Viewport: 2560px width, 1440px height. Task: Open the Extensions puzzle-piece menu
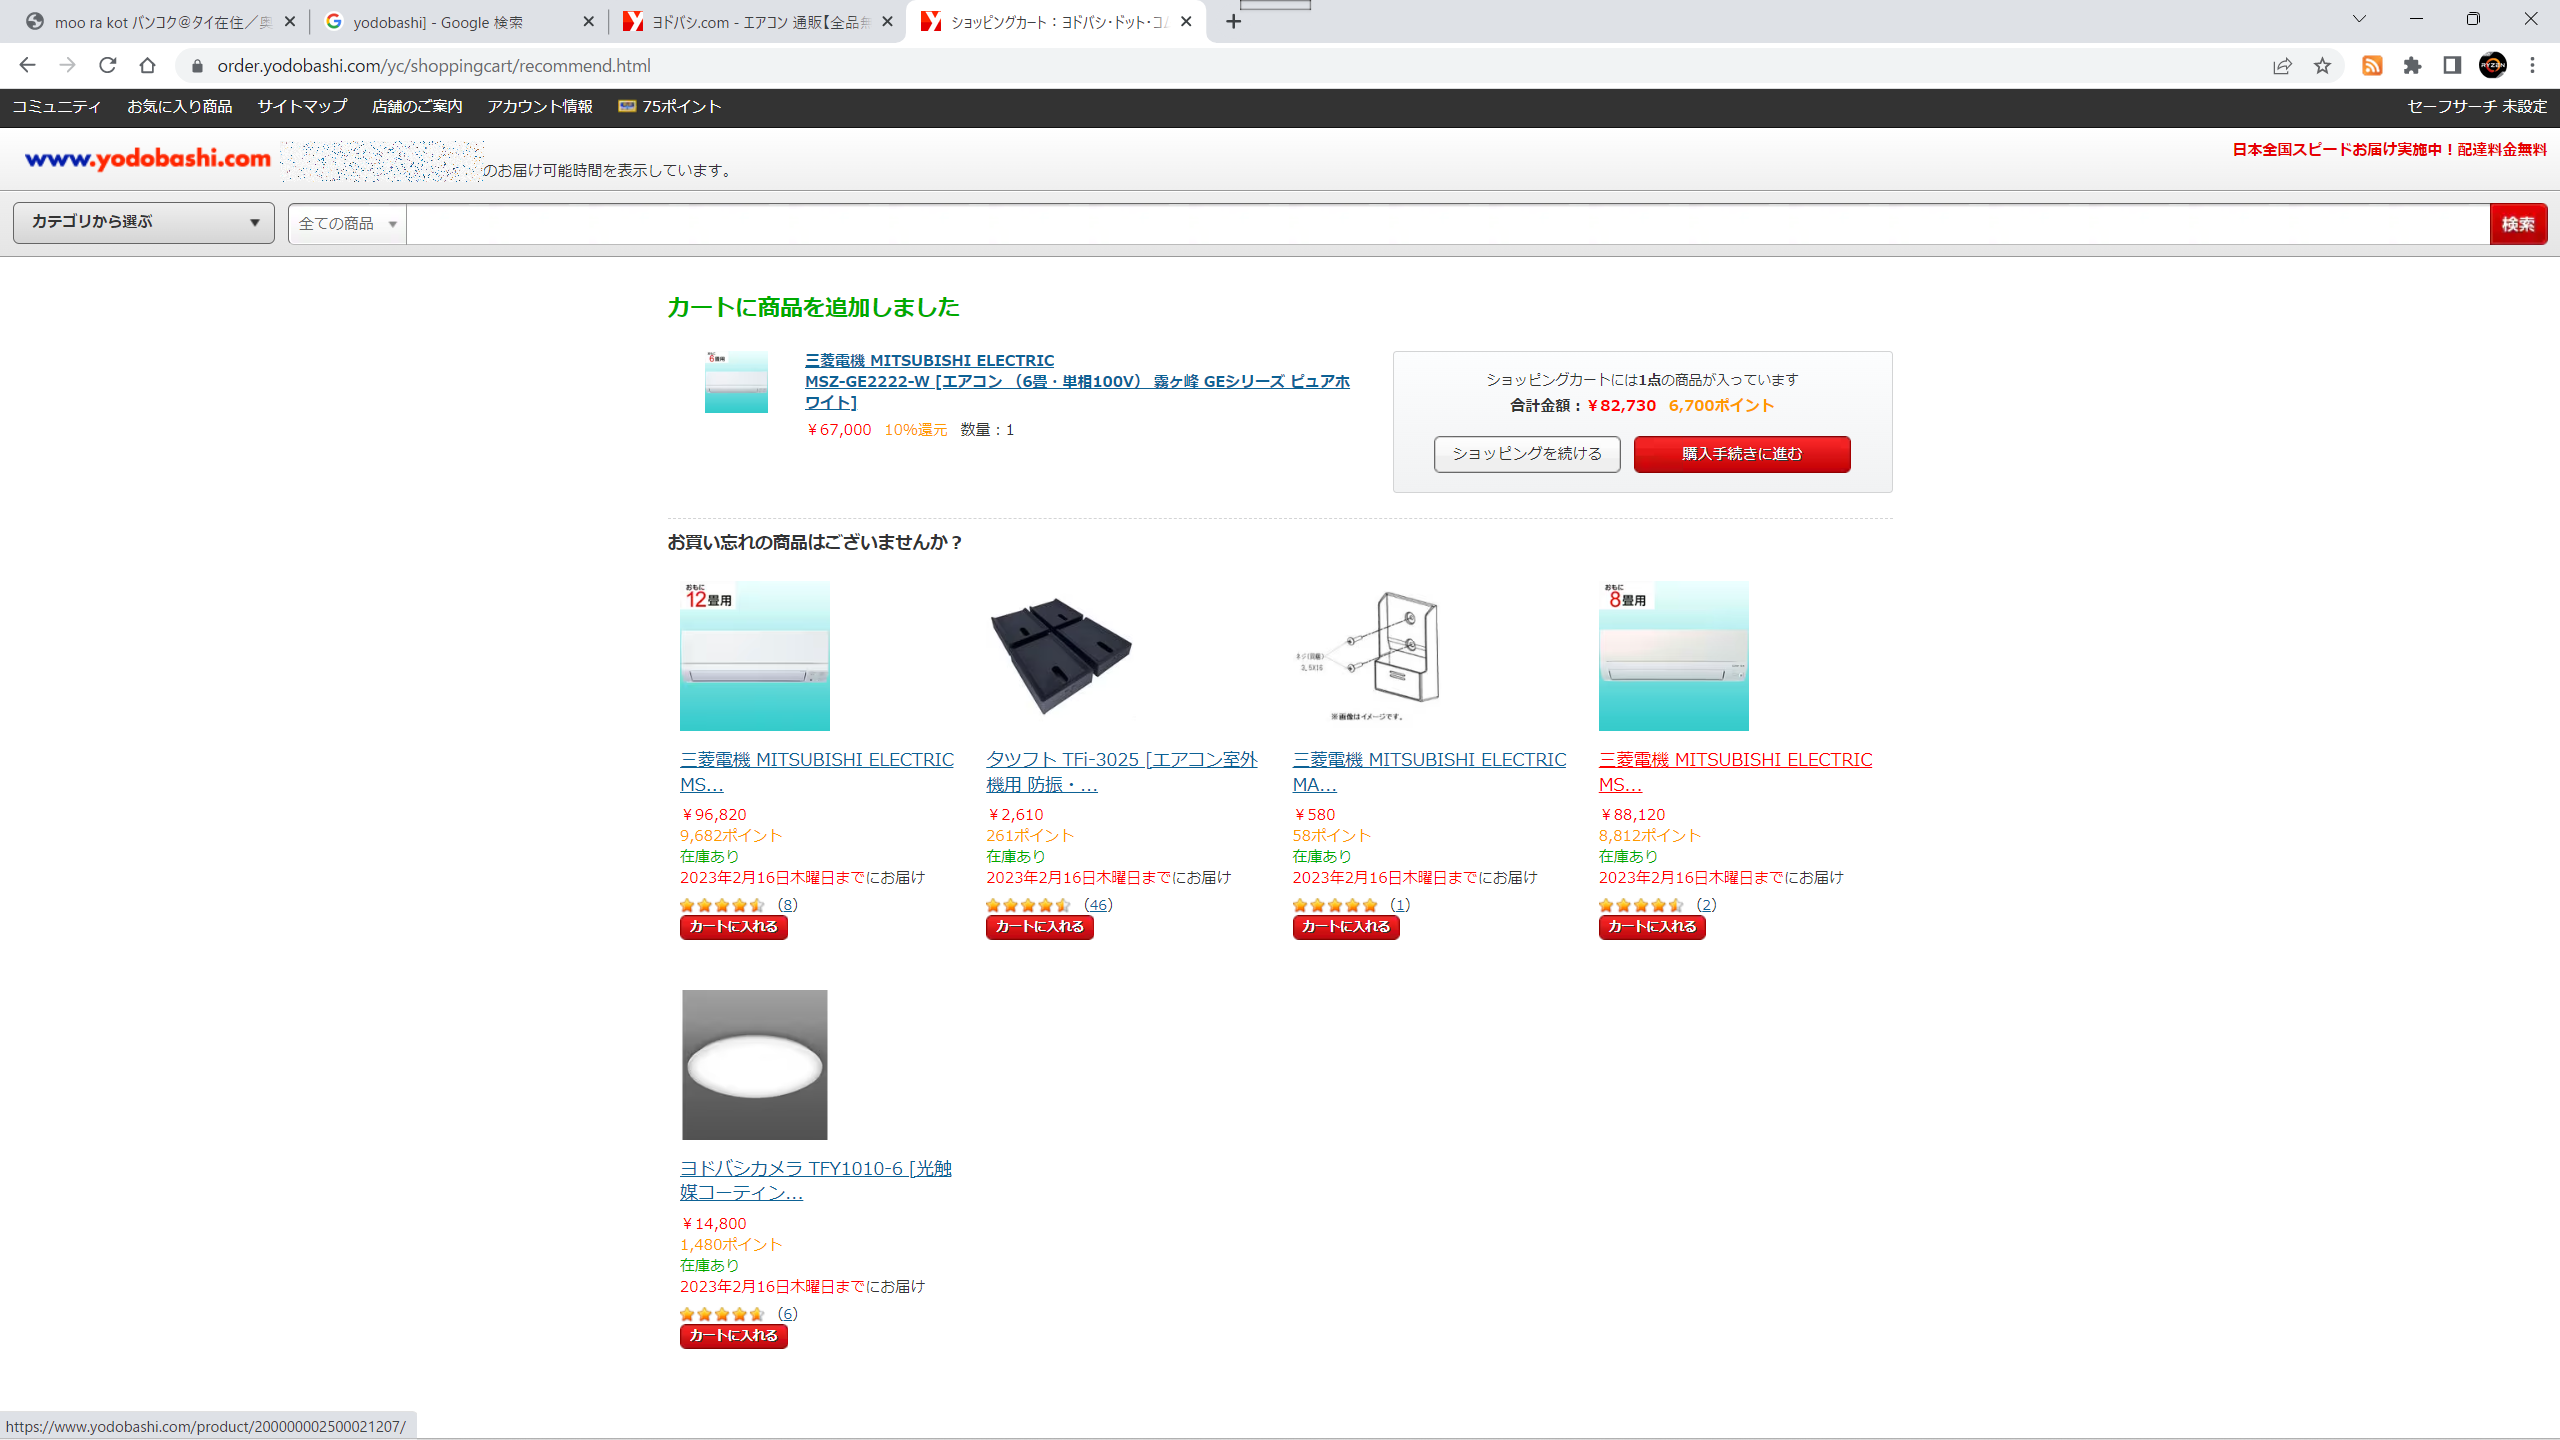[x=2412, y=66]
